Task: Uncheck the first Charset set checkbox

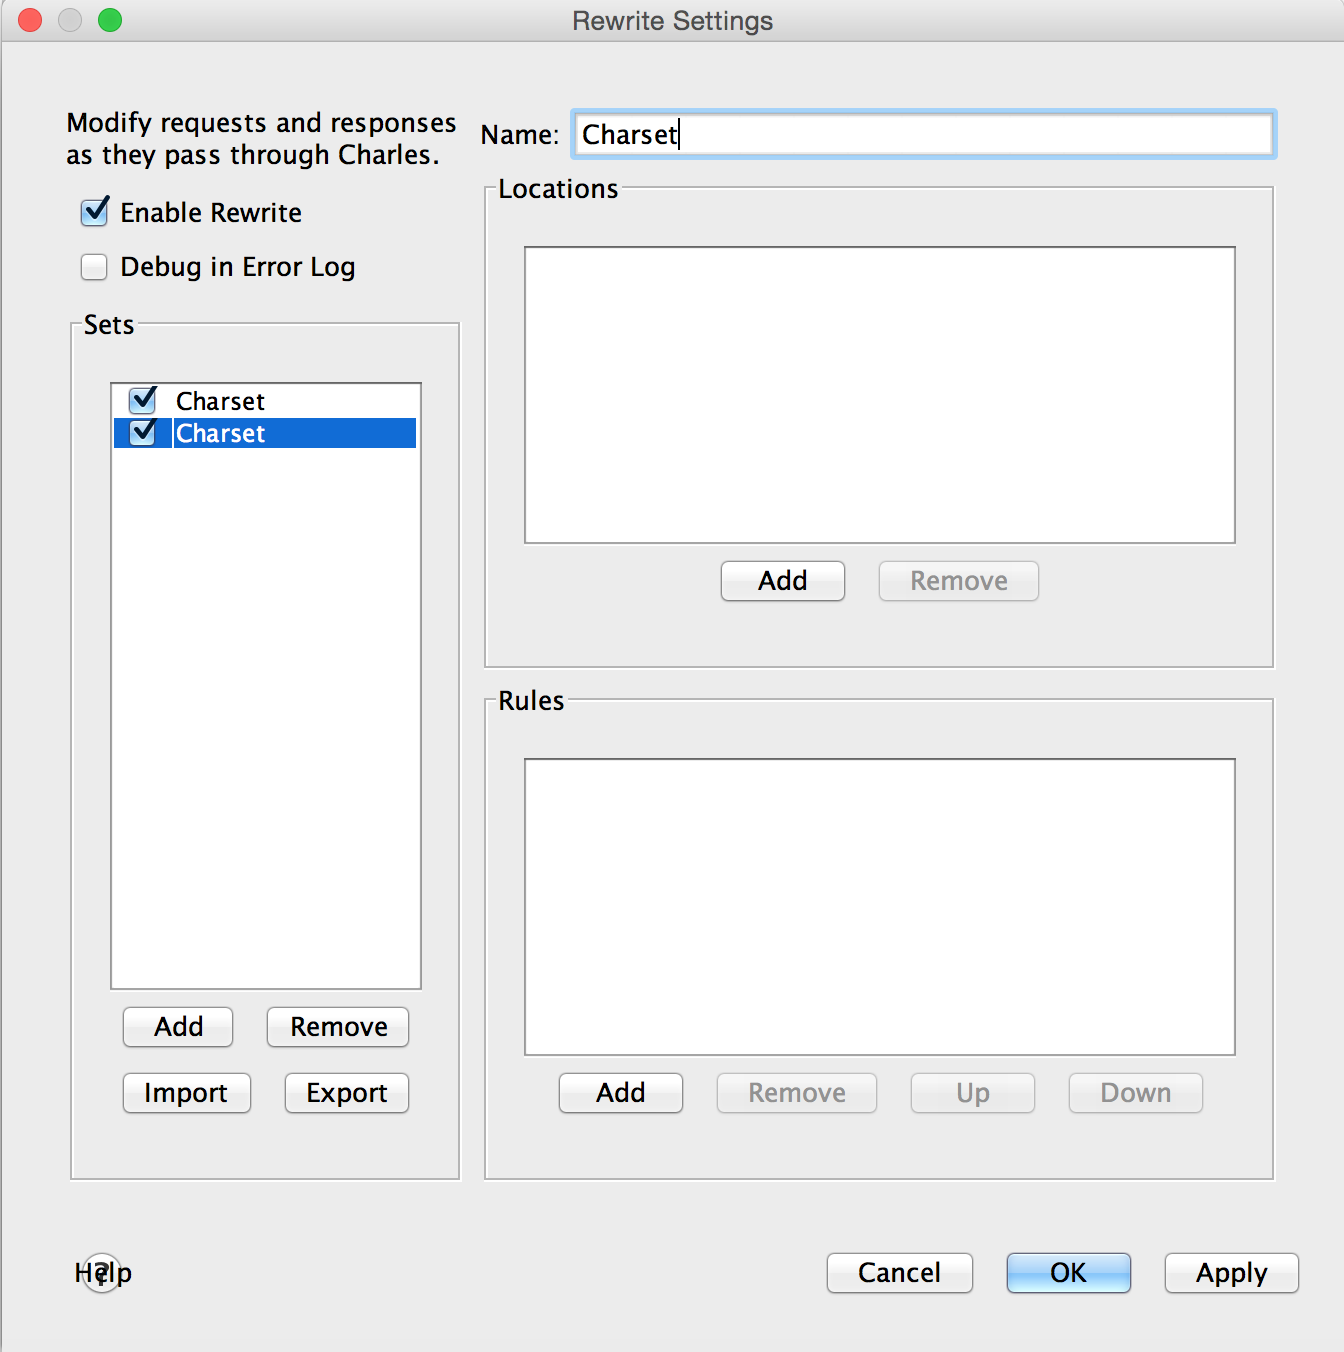Action: tap(143, 401)
